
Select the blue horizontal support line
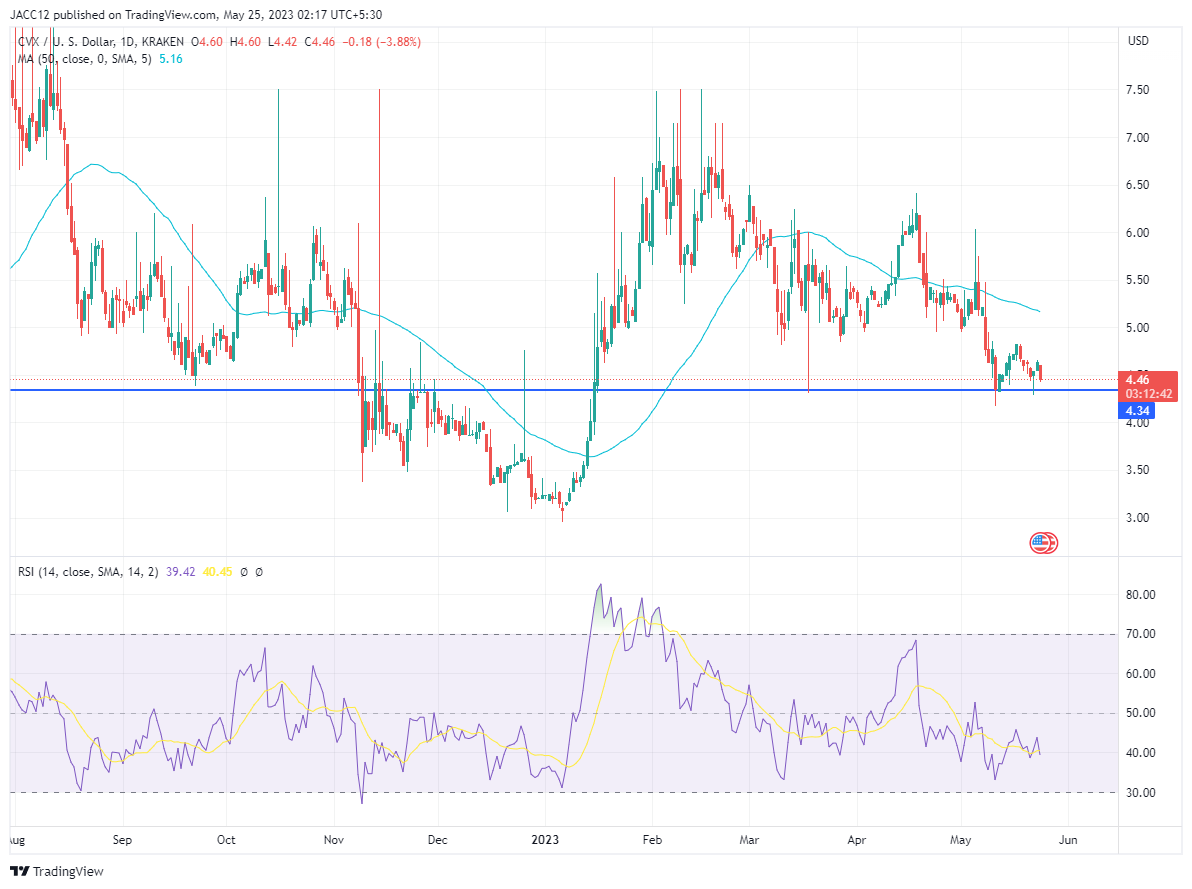[x=564, y=390]
